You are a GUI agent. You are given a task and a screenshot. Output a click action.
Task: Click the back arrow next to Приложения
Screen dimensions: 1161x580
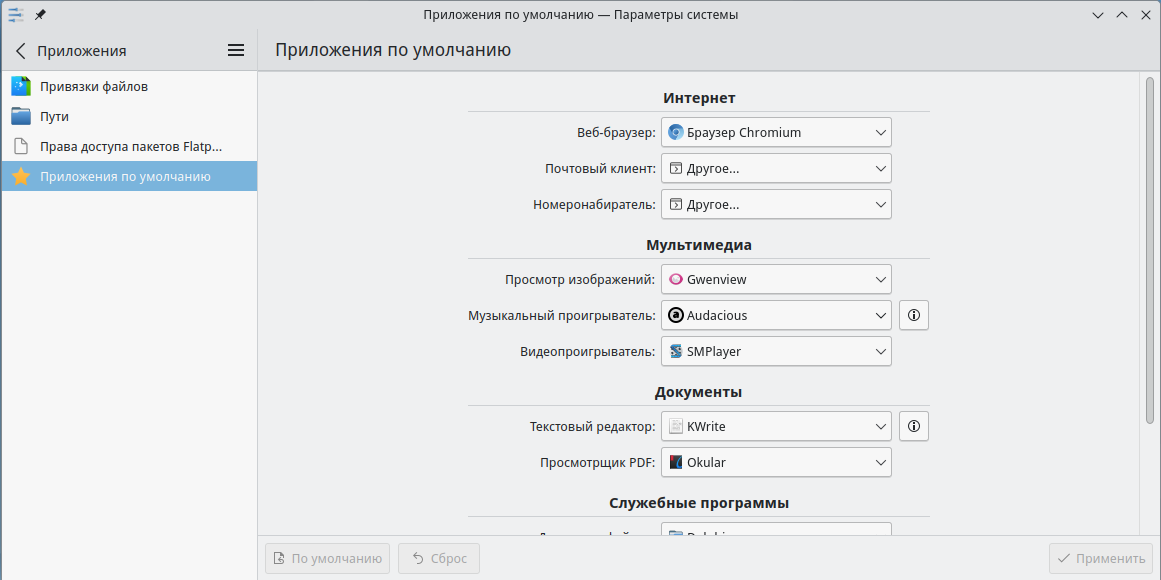coord(21,51)
